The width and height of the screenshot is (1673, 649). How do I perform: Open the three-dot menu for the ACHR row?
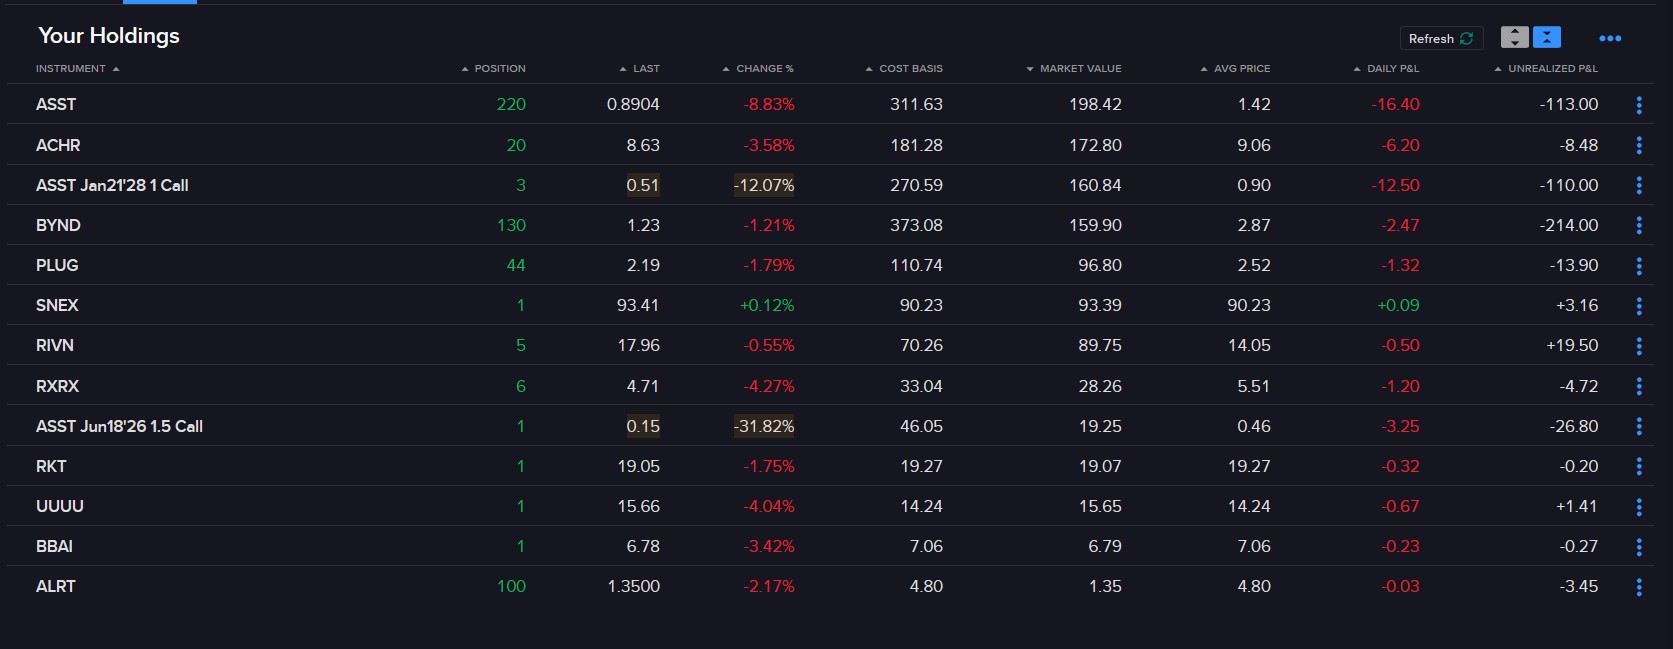click(1639, 145)
